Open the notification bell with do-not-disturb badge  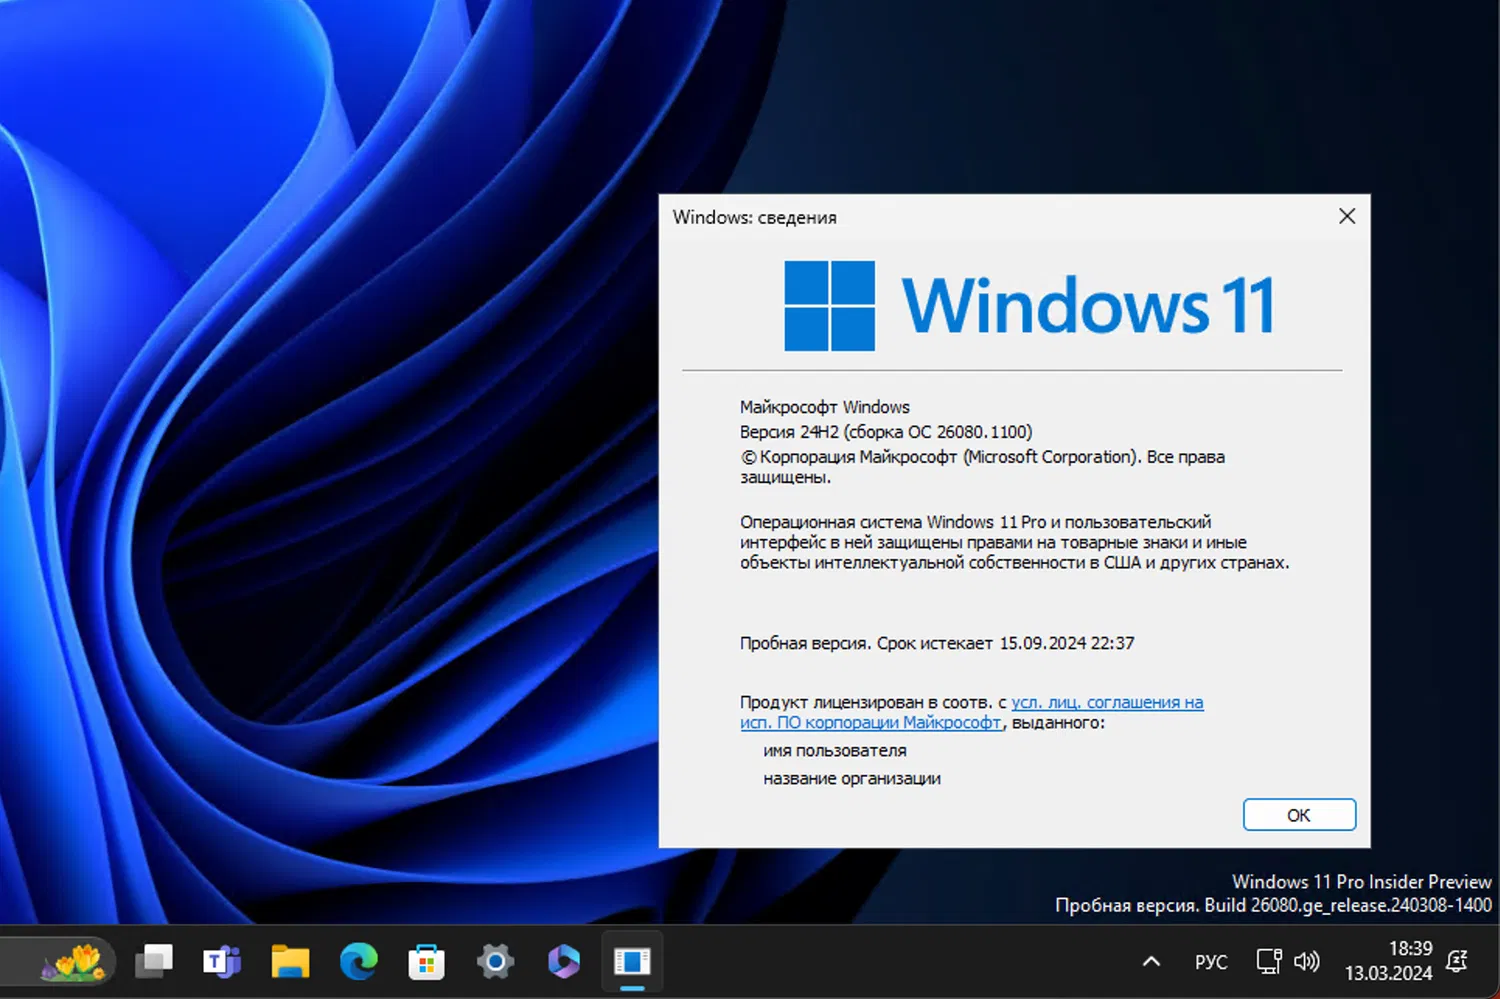click(x=1457, y=961)
